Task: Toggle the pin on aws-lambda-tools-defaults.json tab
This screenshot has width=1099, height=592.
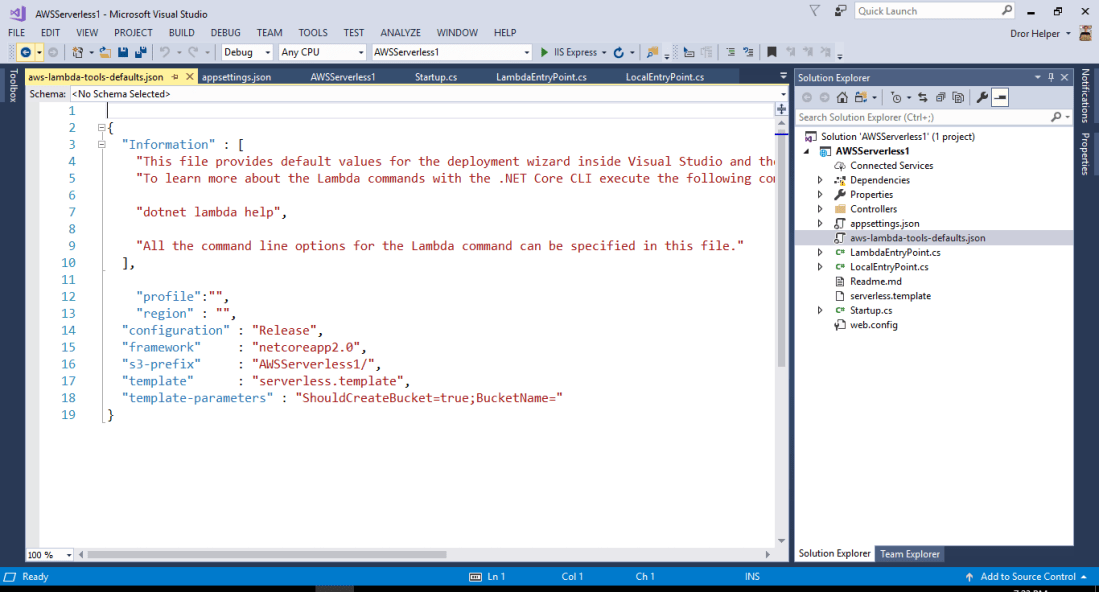Action: pos(175,77)
